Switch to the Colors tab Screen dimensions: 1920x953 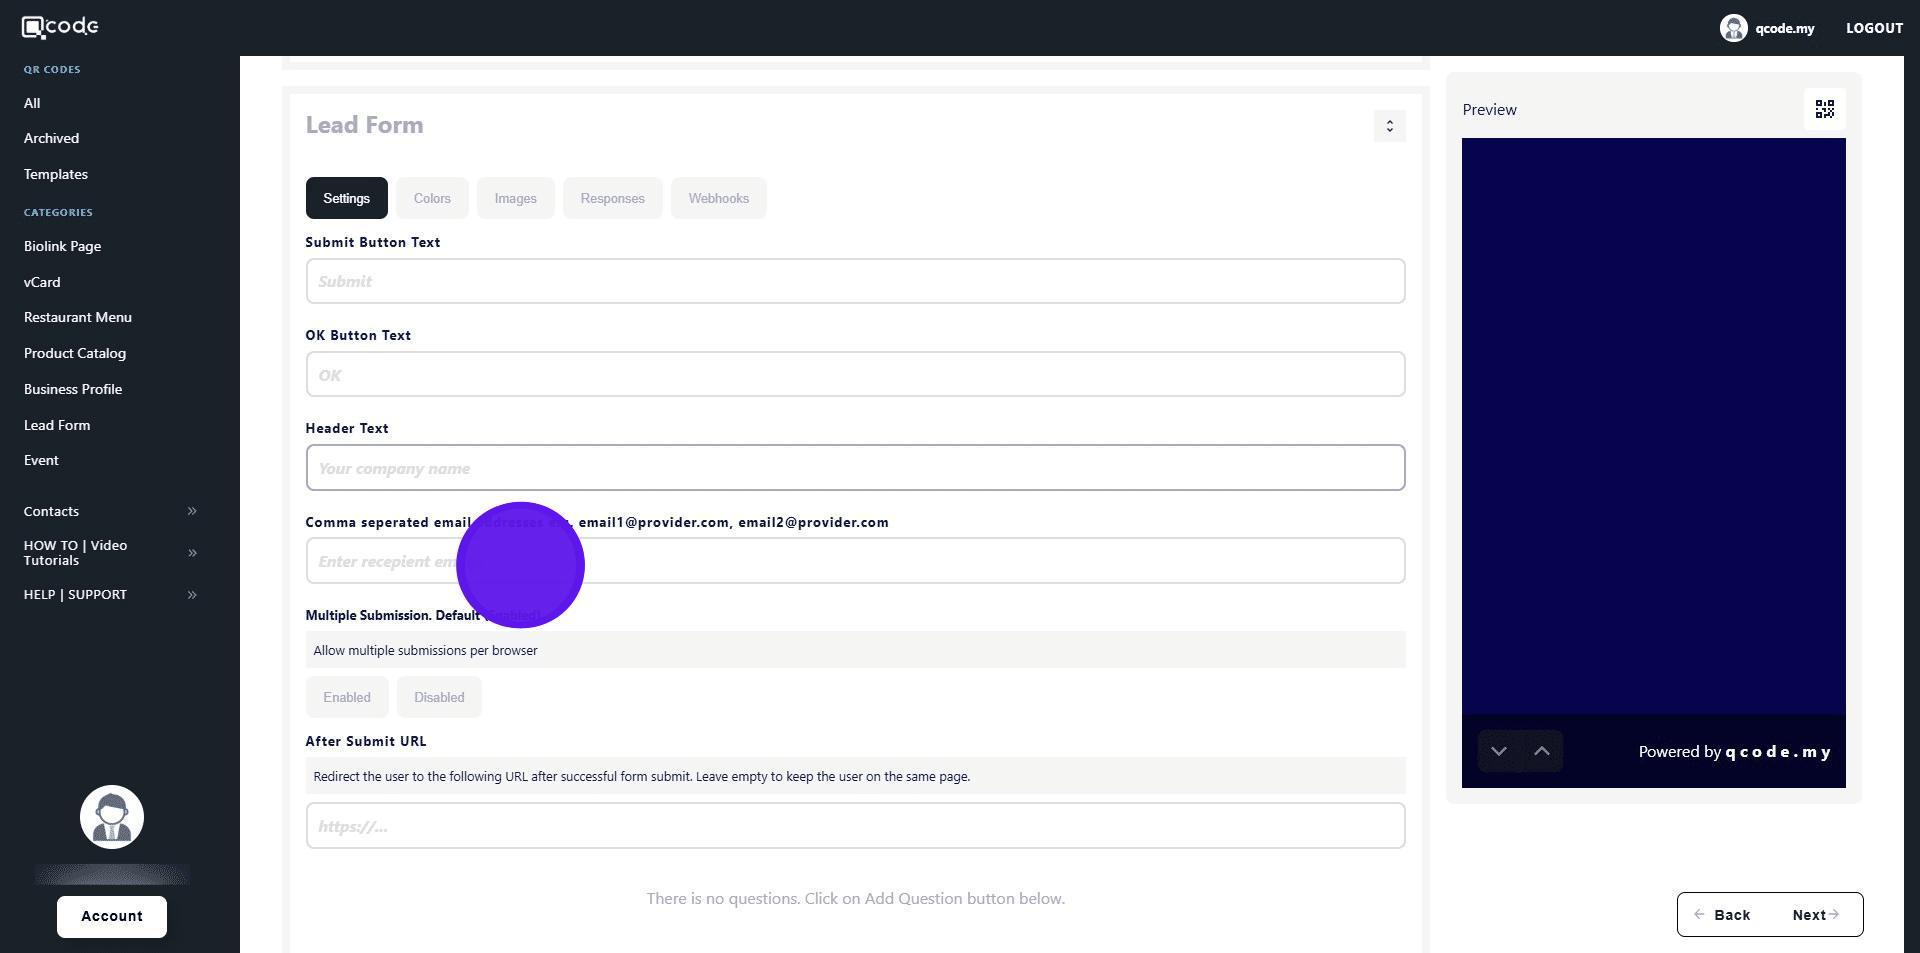pos(432,198)
